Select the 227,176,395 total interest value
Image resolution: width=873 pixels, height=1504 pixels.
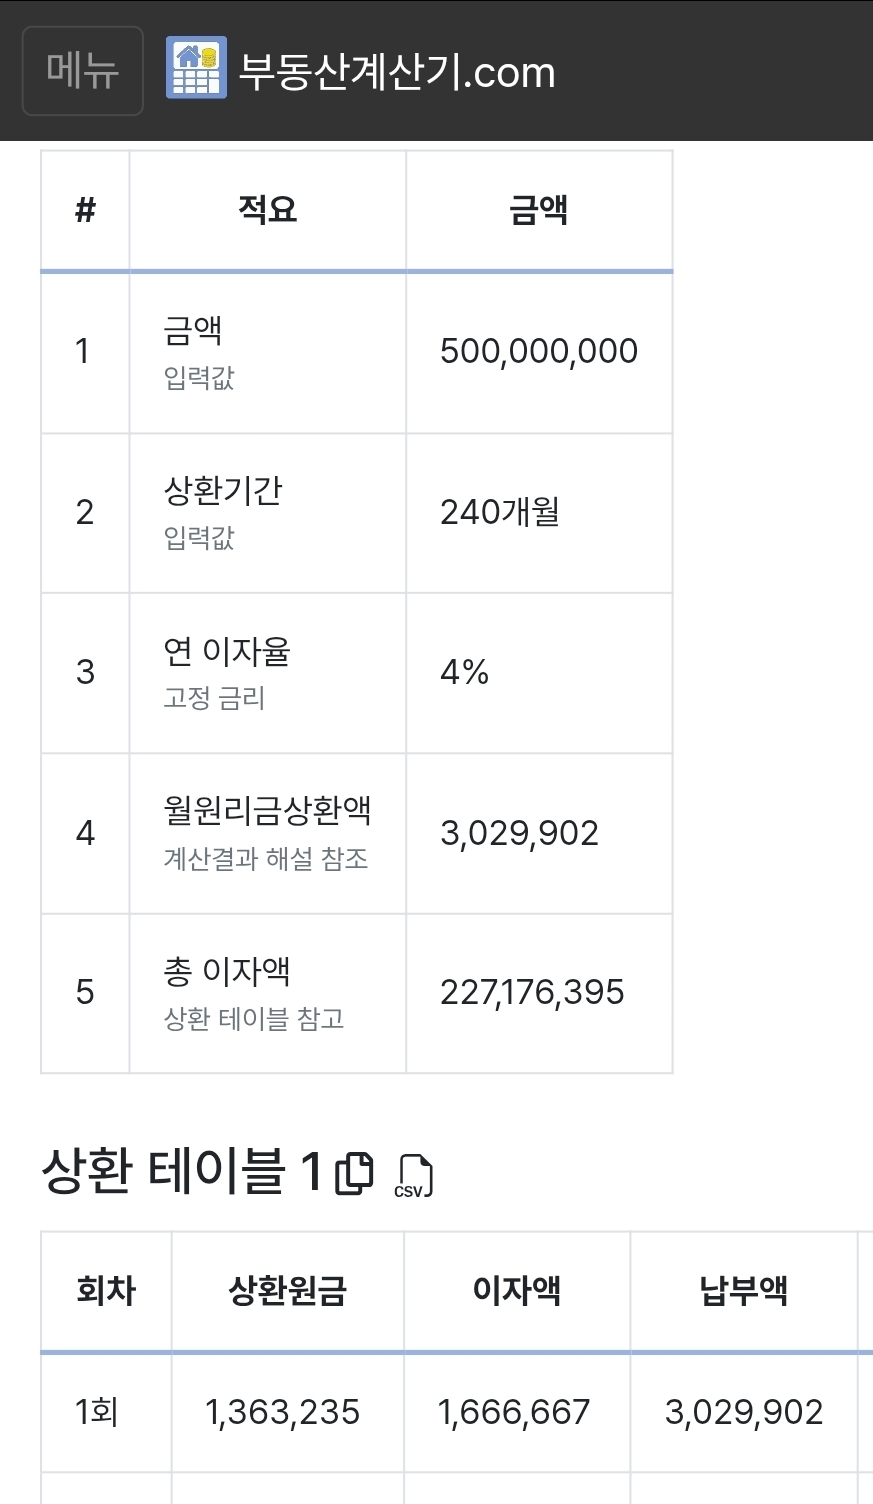tap(532, 992)
